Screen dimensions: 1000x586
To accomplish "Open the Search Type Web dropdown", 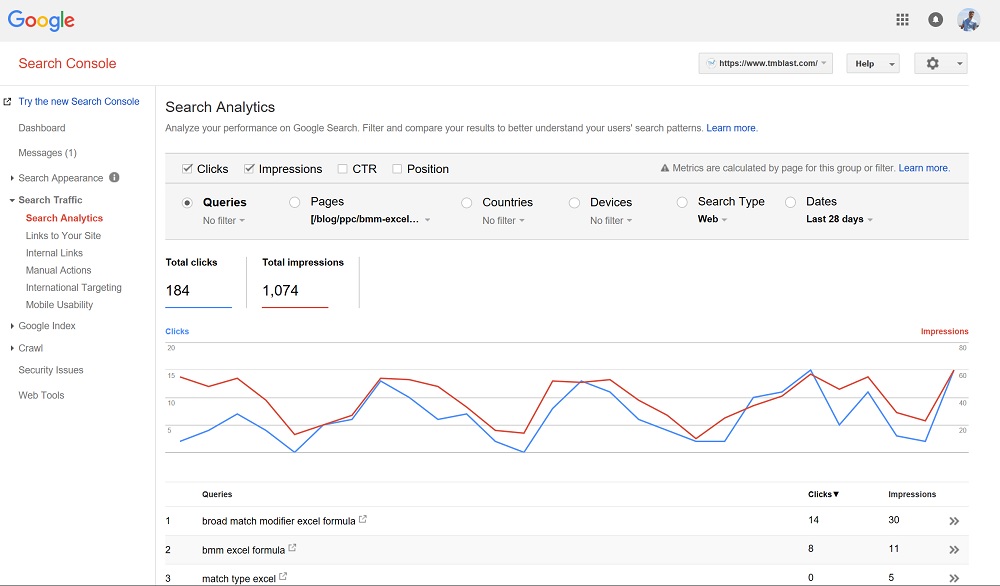I will (x=712, y=219).
